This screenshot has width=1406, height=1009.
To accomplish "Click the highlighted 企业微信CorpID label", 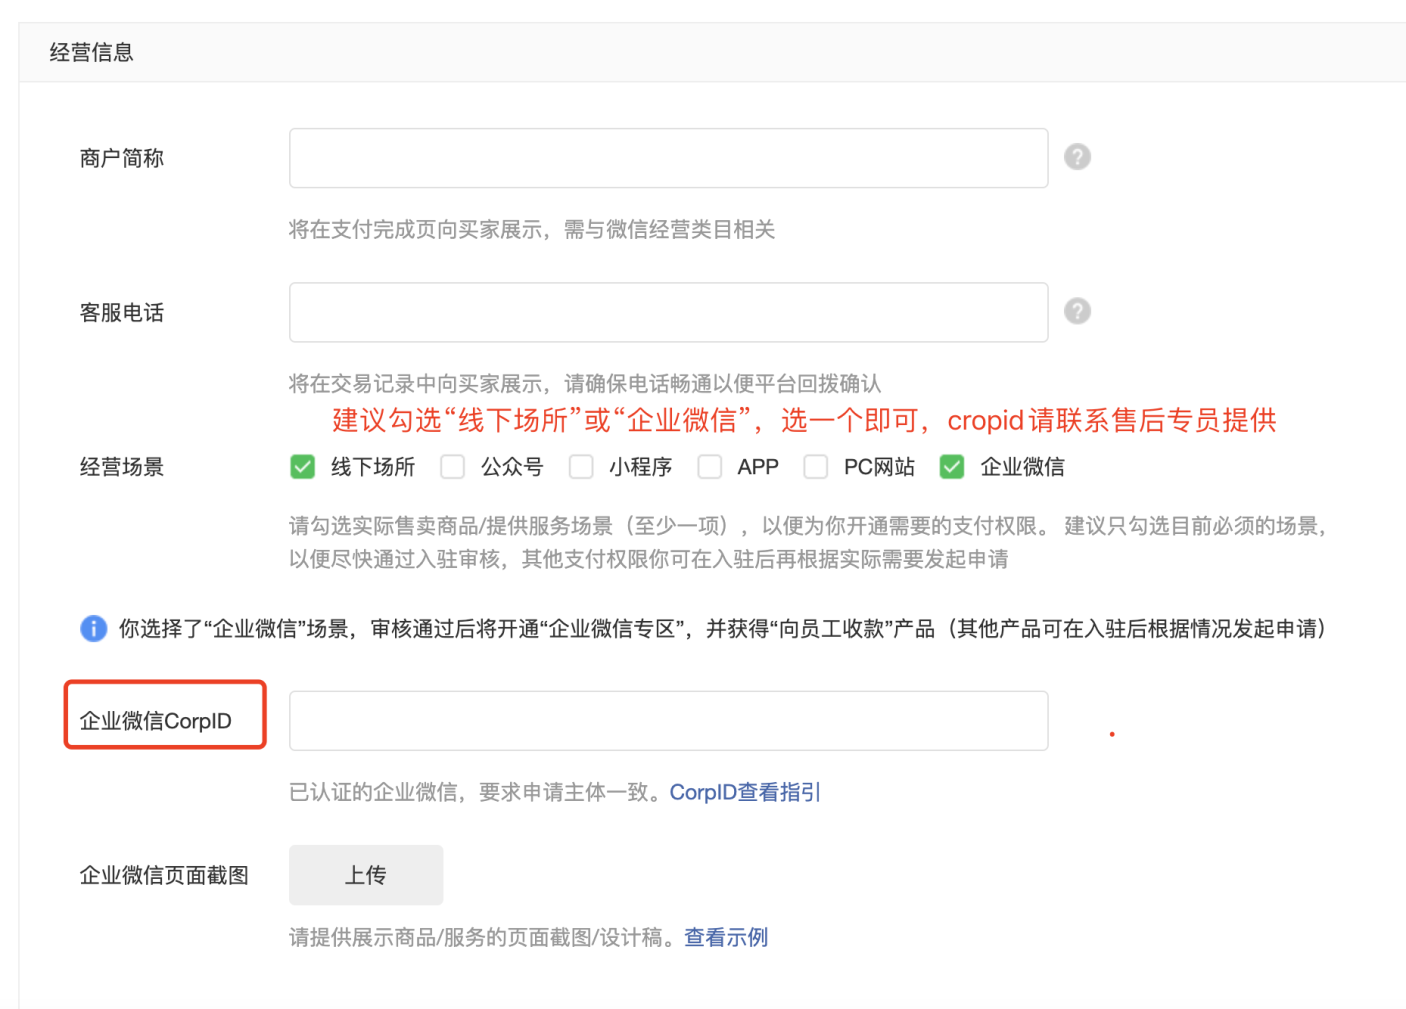I will (156, 720).
